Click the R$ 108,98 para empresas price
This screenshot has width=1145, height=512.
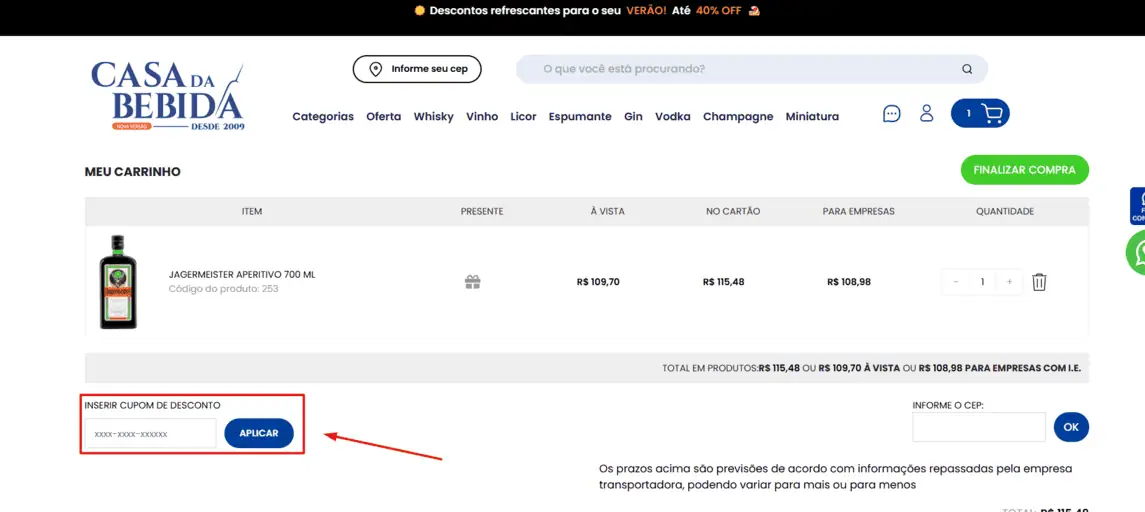pos(849,281)
